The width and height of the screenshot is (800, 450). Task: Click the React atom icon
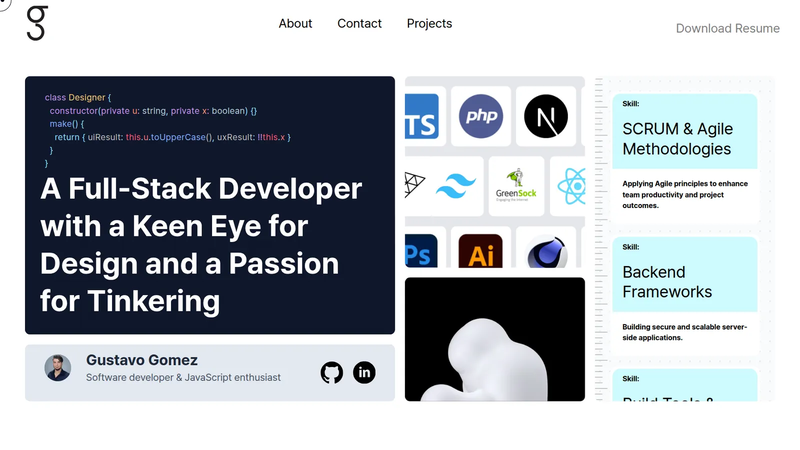pyautogui.click(x=571, y=186)
